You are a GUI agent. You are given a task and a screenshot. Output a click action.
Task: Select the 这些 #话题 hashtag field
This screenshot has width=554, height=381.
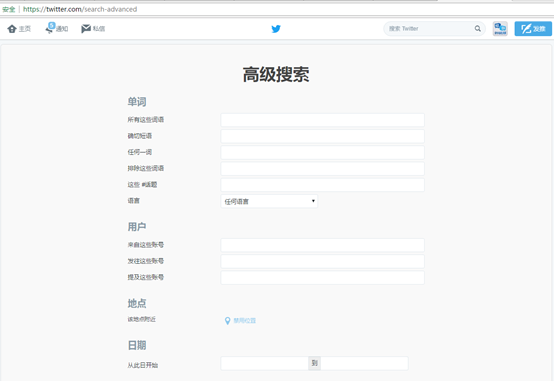(x=323, y=185)
